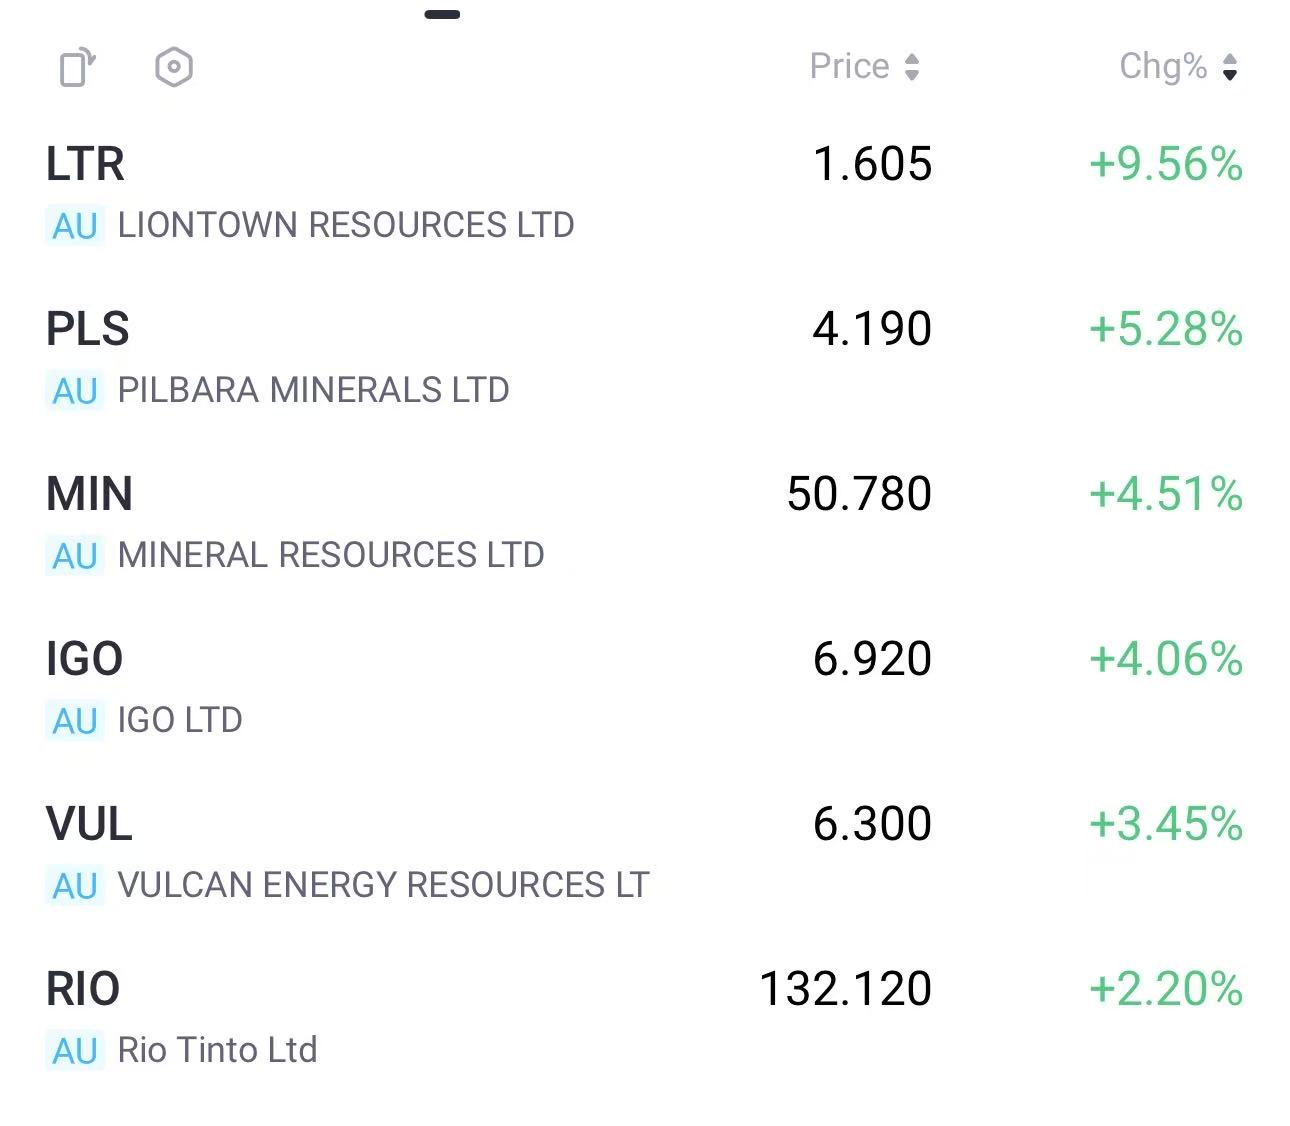Tap the AU badge next to Rio Tinto

(x=75, y=1051)
